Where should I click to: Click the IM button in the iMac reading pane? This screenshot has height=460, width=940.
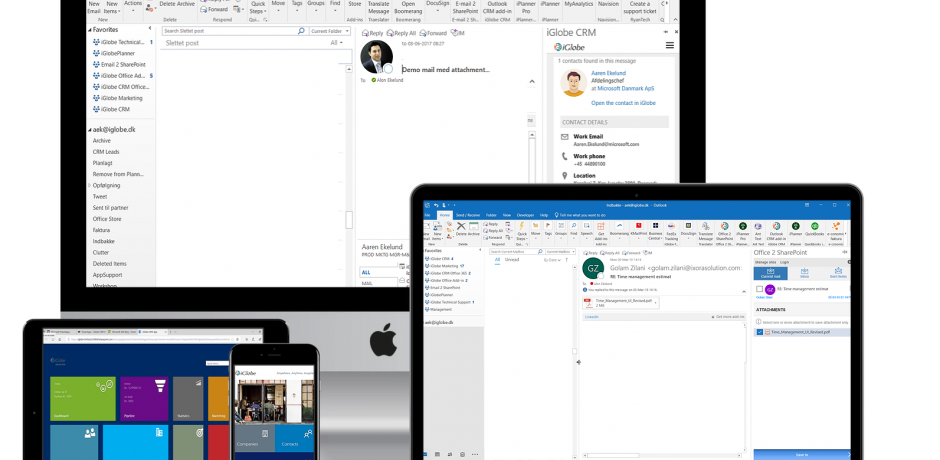click(x=457, y=33)
